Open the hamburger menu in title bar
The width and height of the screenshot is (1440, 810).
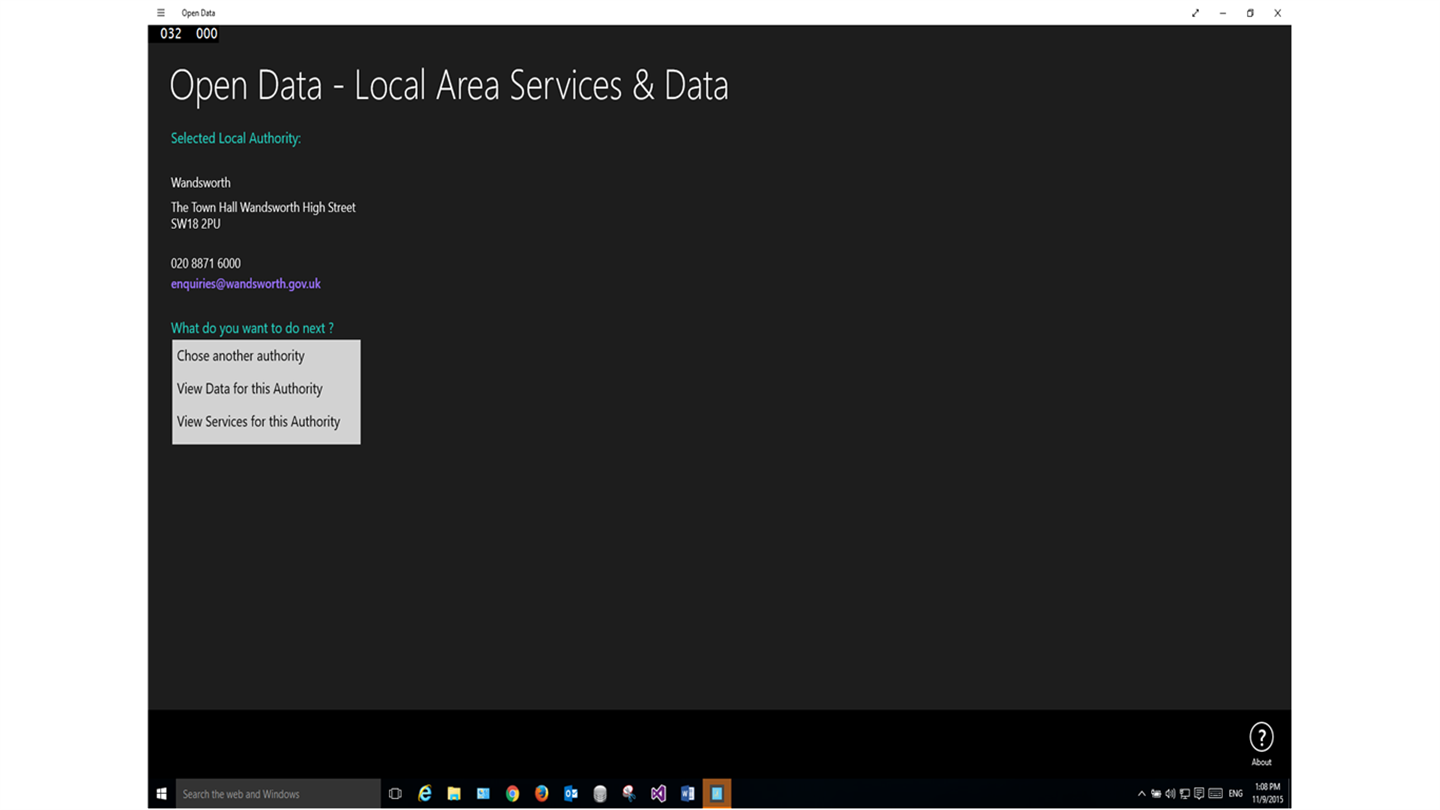click(x=161, y=13)
